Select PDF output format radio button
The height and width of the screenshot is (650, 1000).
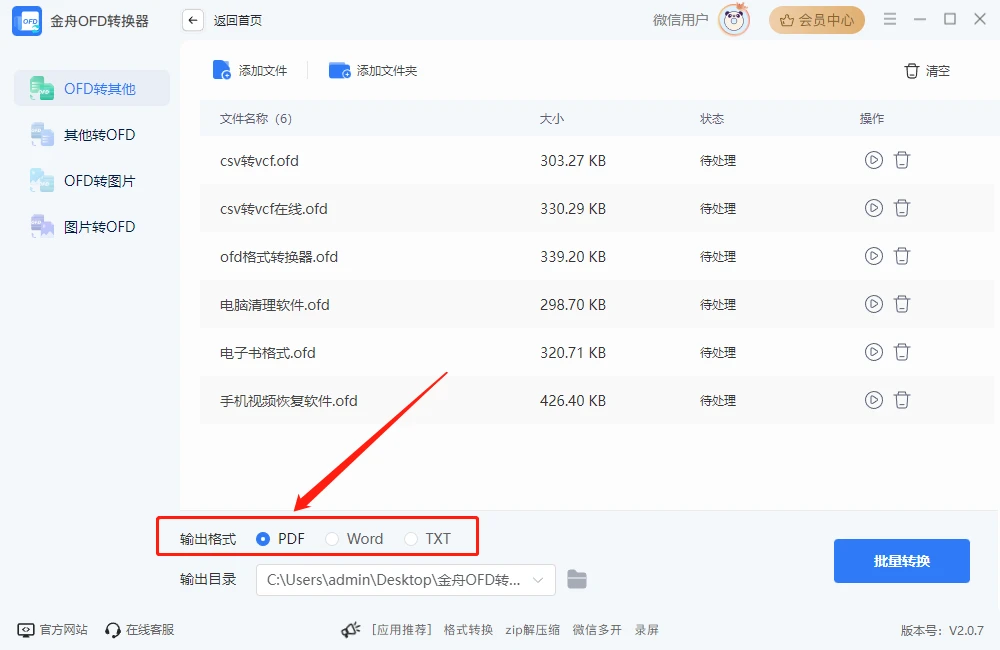point(262,539)
